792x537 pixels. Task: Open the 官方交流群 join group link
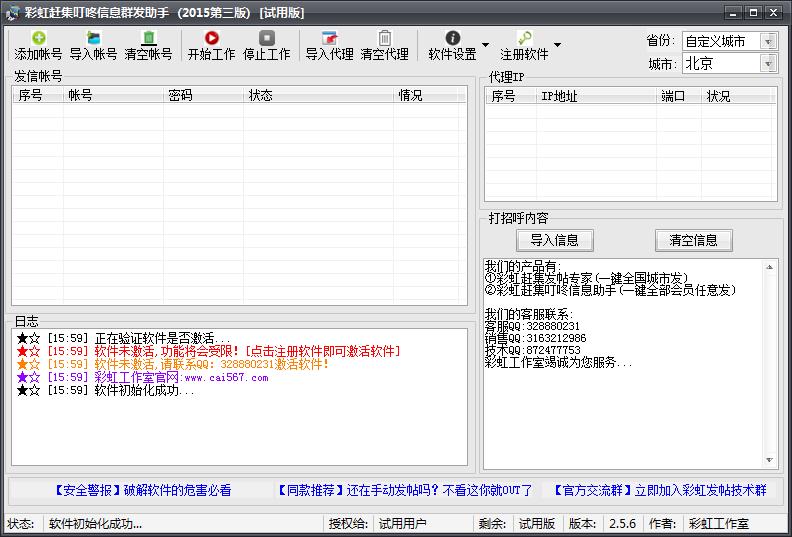point(659,490)
